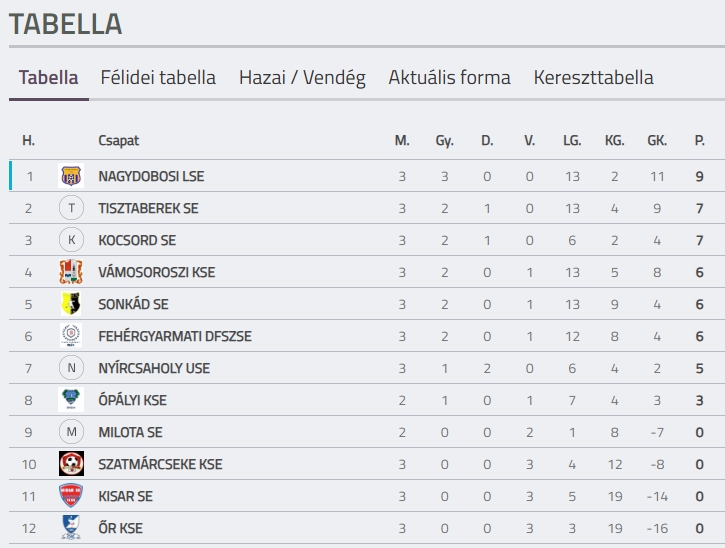Click the Fehérgyarmati DFSZSE club logo

(71, 336)
